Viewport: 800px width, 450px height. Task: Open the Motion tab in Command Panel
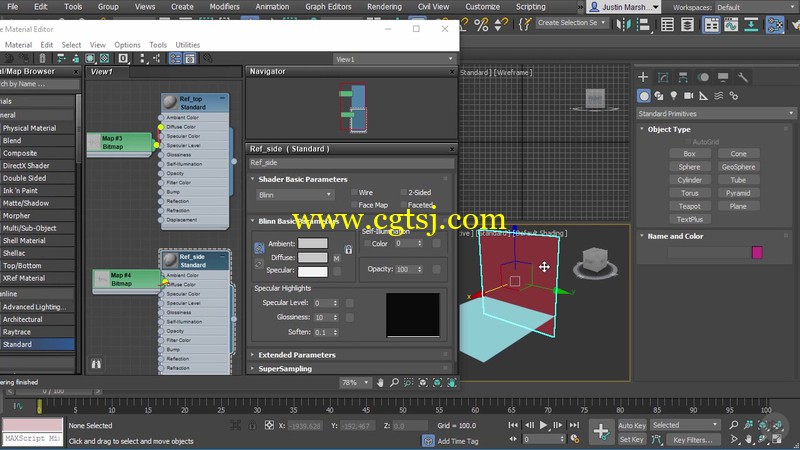tap(703, 77)
